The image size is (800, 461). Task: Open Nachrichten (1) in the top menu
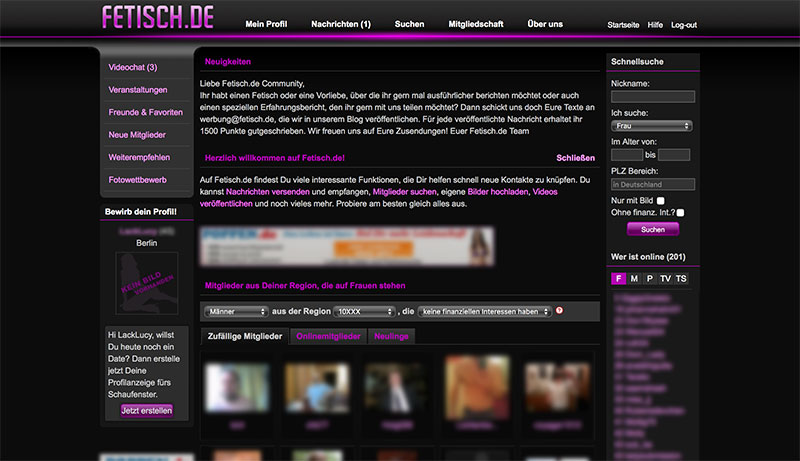click(340, 23)
